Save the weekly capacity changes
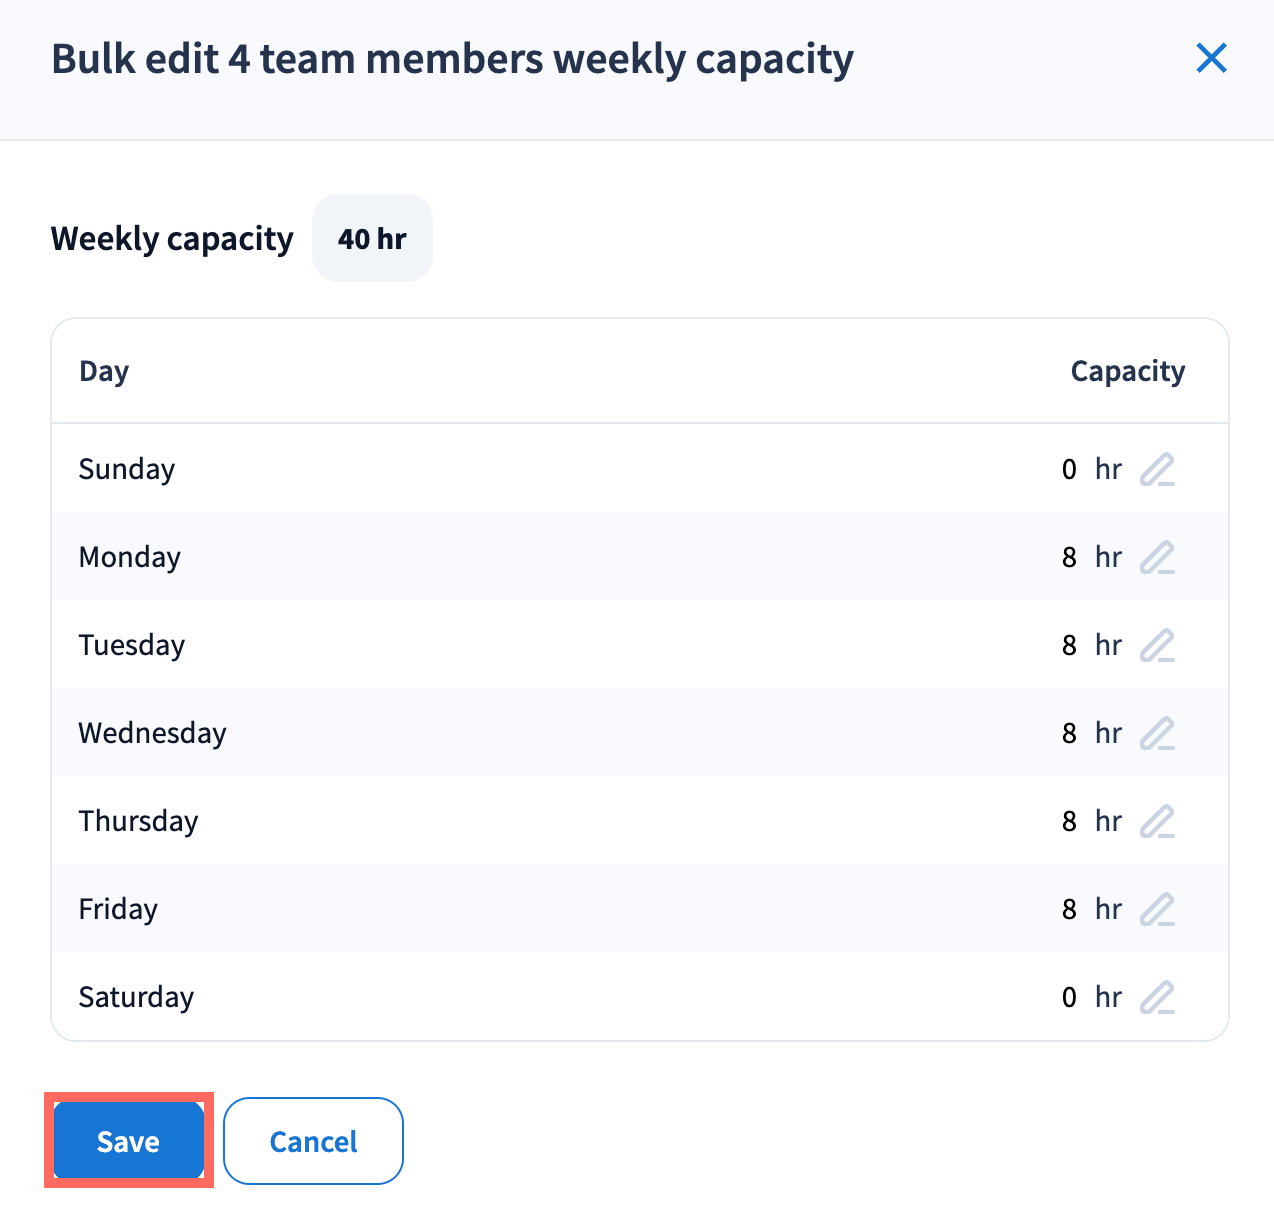This screenshot has width=1274, height=1224. [128, 1141]
